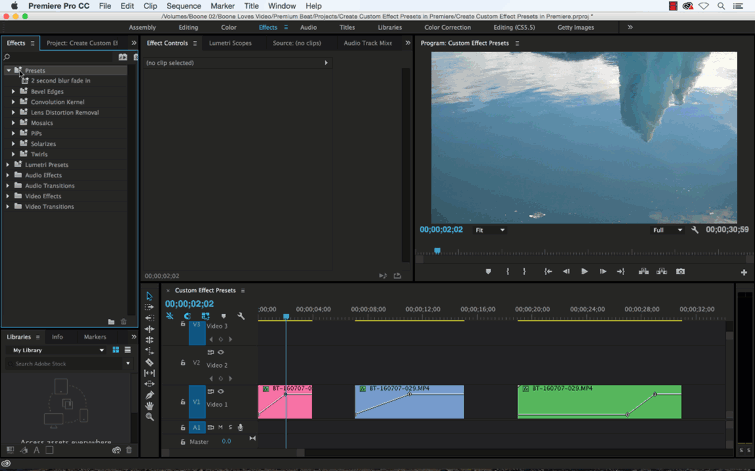Play the sequence in Program monitor
The width and height of the screenshot is (755, 471).
pyautogui.click(x=584, y=271)
